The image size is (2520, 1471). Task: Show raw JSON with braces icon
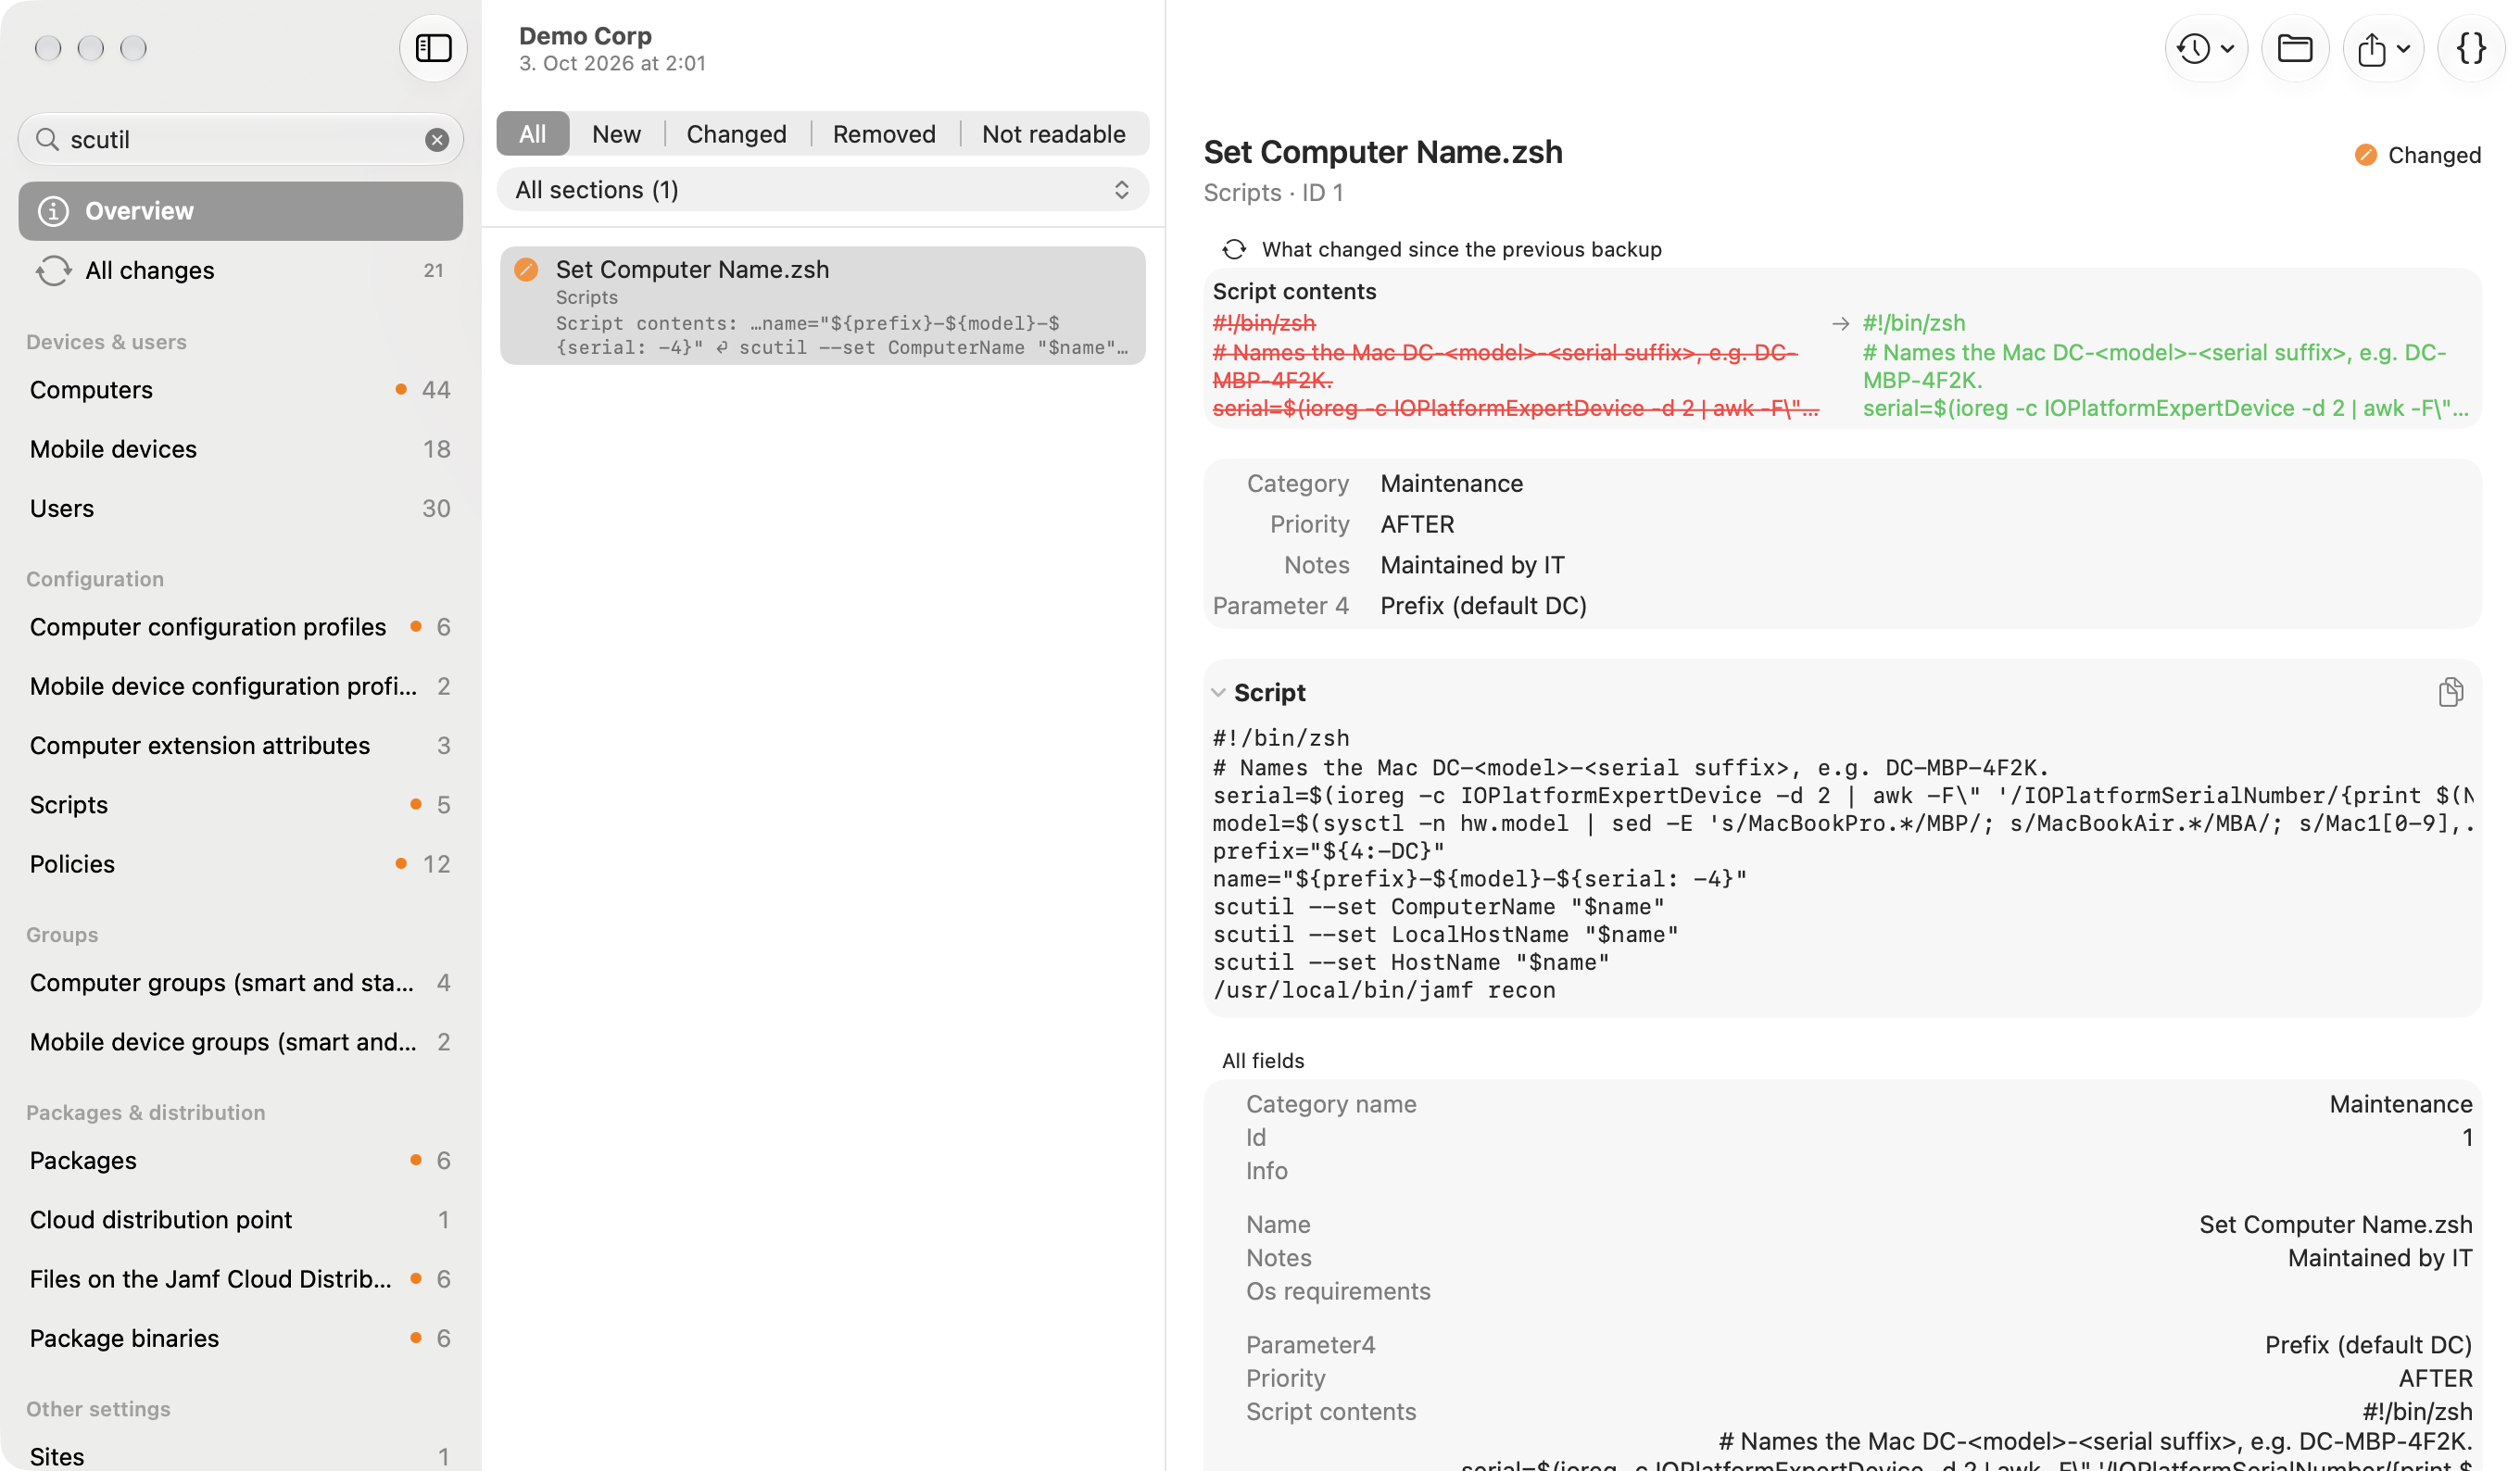(x=2471, y=48)
